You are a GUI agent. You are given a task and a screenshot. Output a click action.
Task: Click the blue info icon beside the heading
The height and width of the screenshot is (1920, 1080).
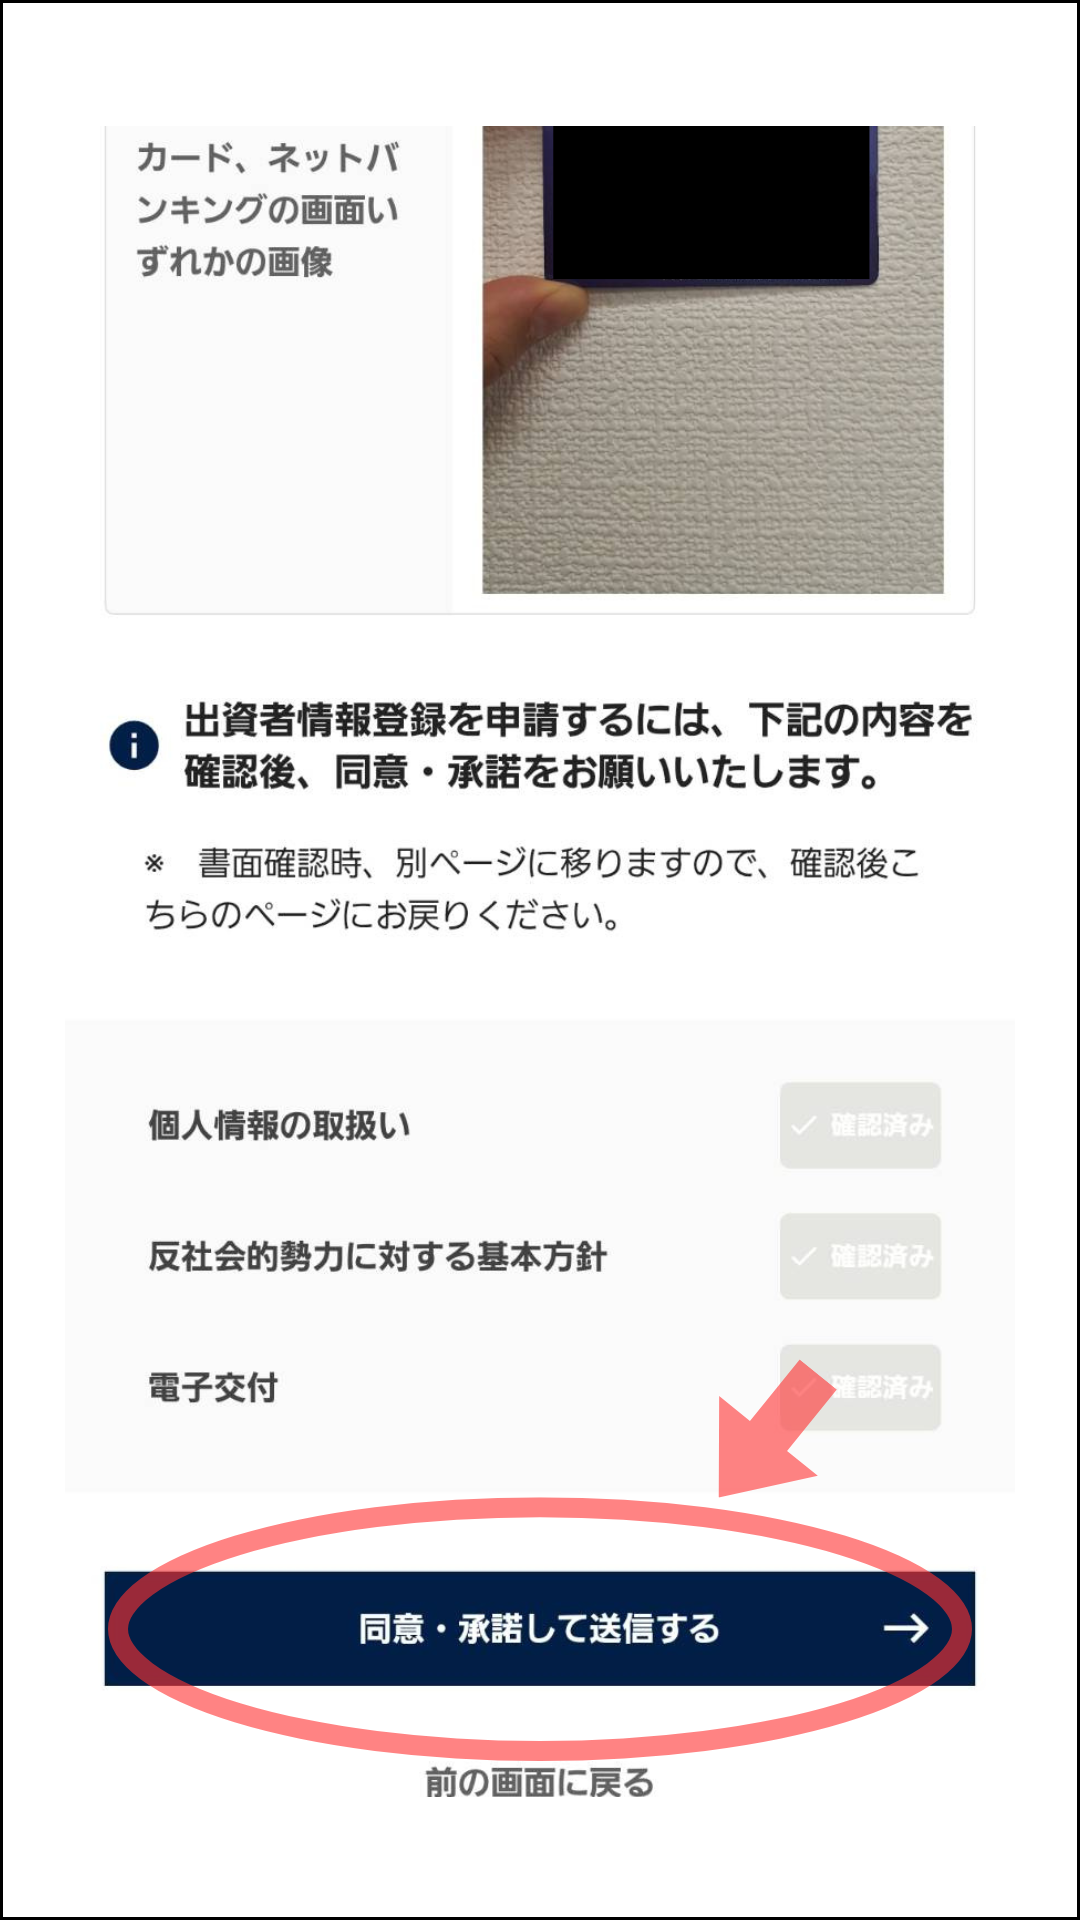coord(134,745)
